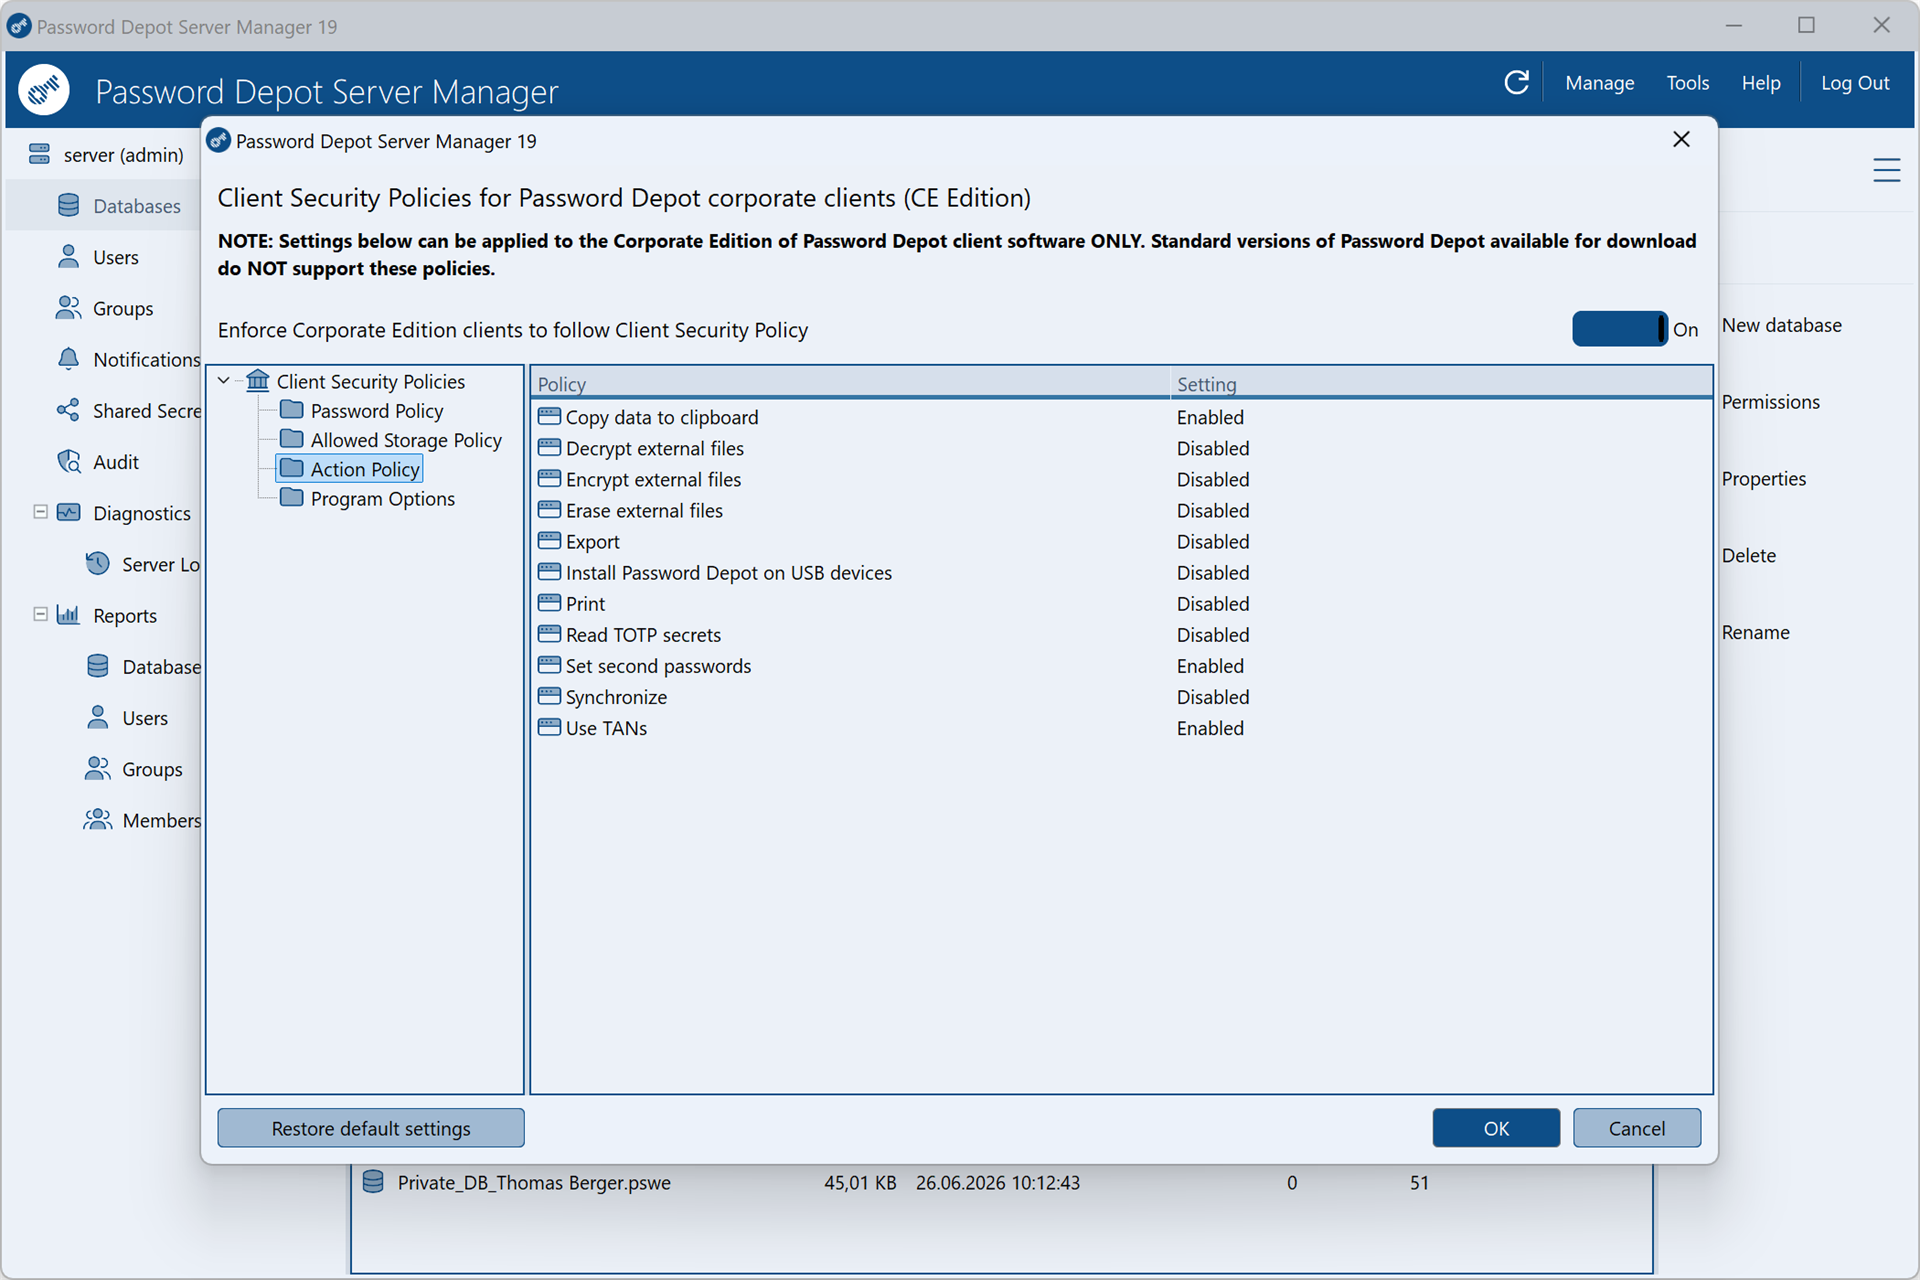Image resolution: width=1920 pixels, height=1280 pixels.
Task: Click the 26.06.2026 10:12:43 date cell
Action: [x=997, y=1183]
